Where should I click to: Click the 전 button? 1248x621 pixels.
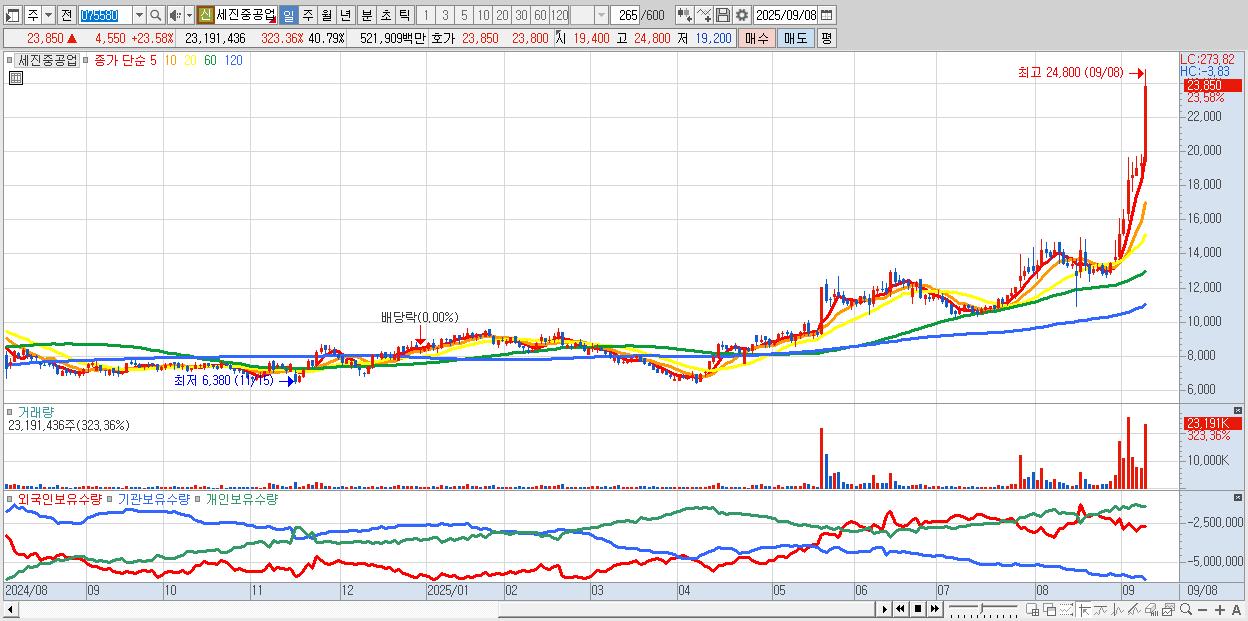click(66, 15)
